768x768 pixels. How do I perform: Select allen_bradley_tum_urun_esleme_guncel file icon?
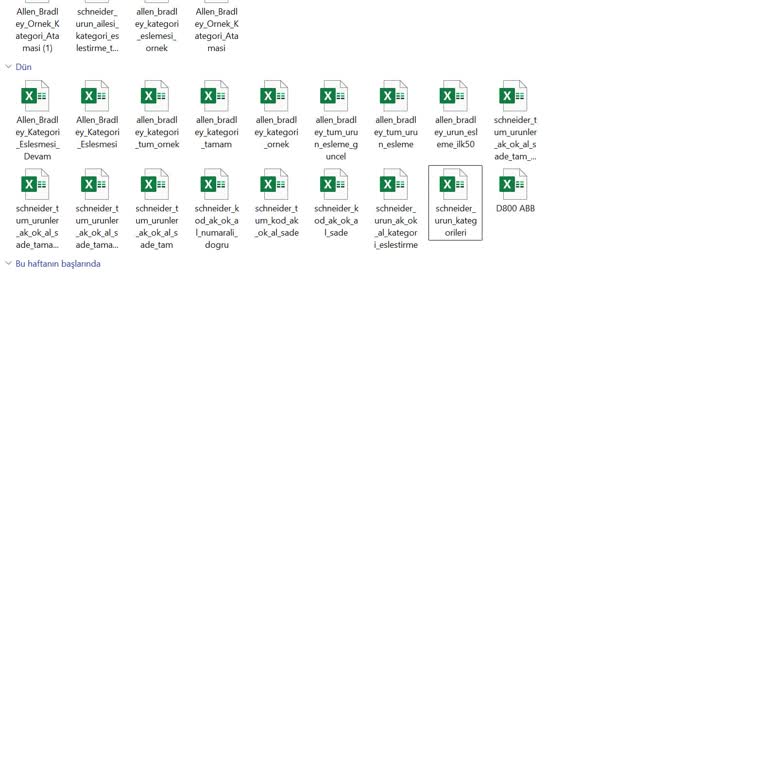[x=336, y=97]
